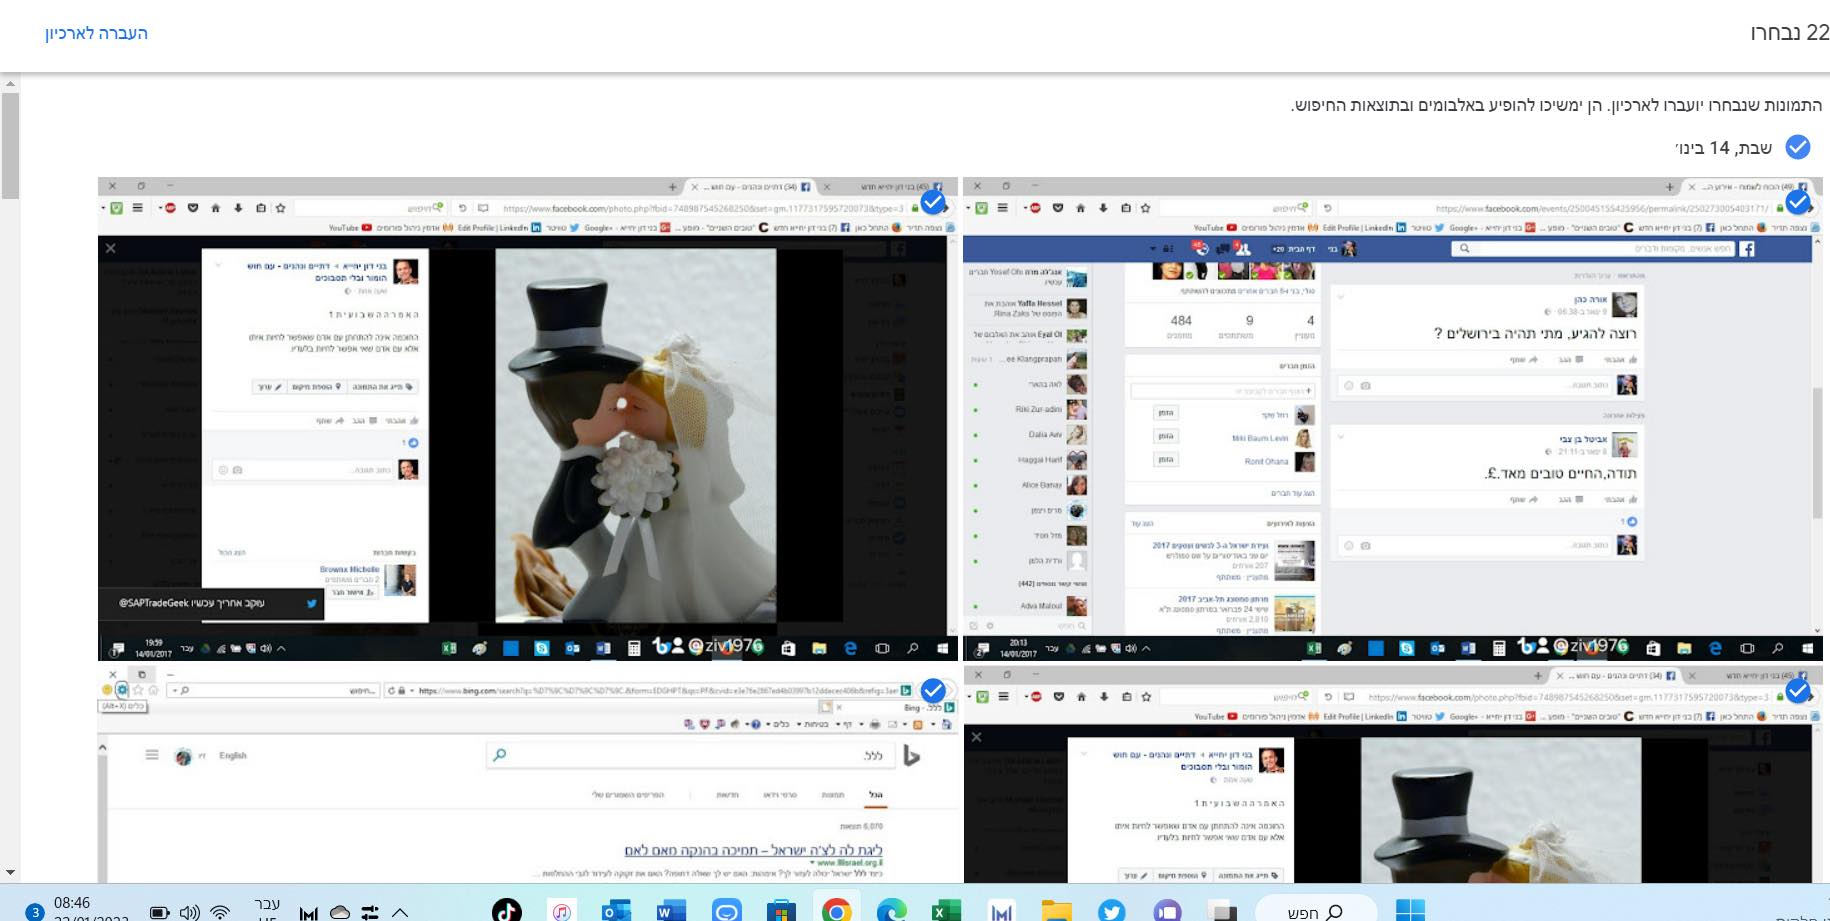Switch to Google Chrome in the taskbar
The image size is (1830, 921).
click(836, 910)
